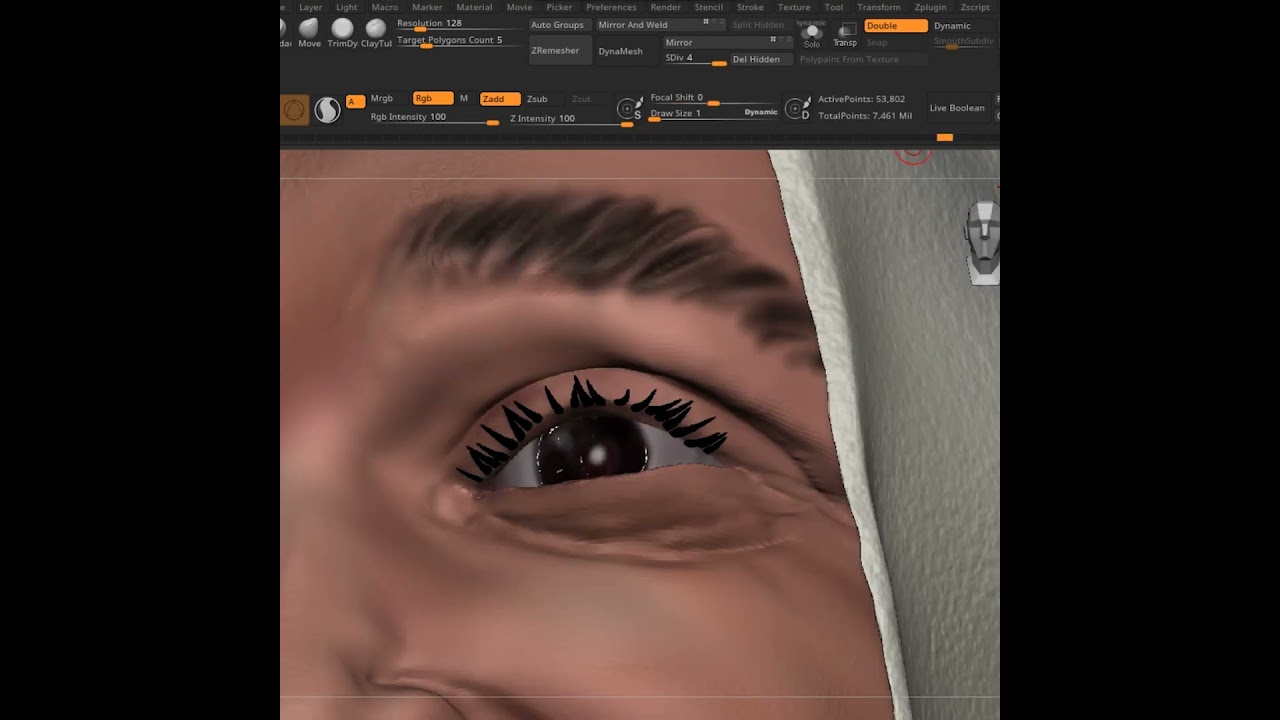Viewport: 1280px width, 720px height.
Task: Click the head orientation view cube
Action: 984,240
